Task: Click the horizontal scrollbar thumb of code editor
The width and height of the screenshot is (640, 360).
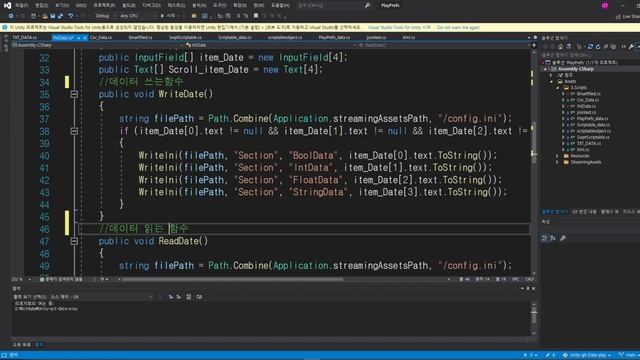Action: (232, 280)
